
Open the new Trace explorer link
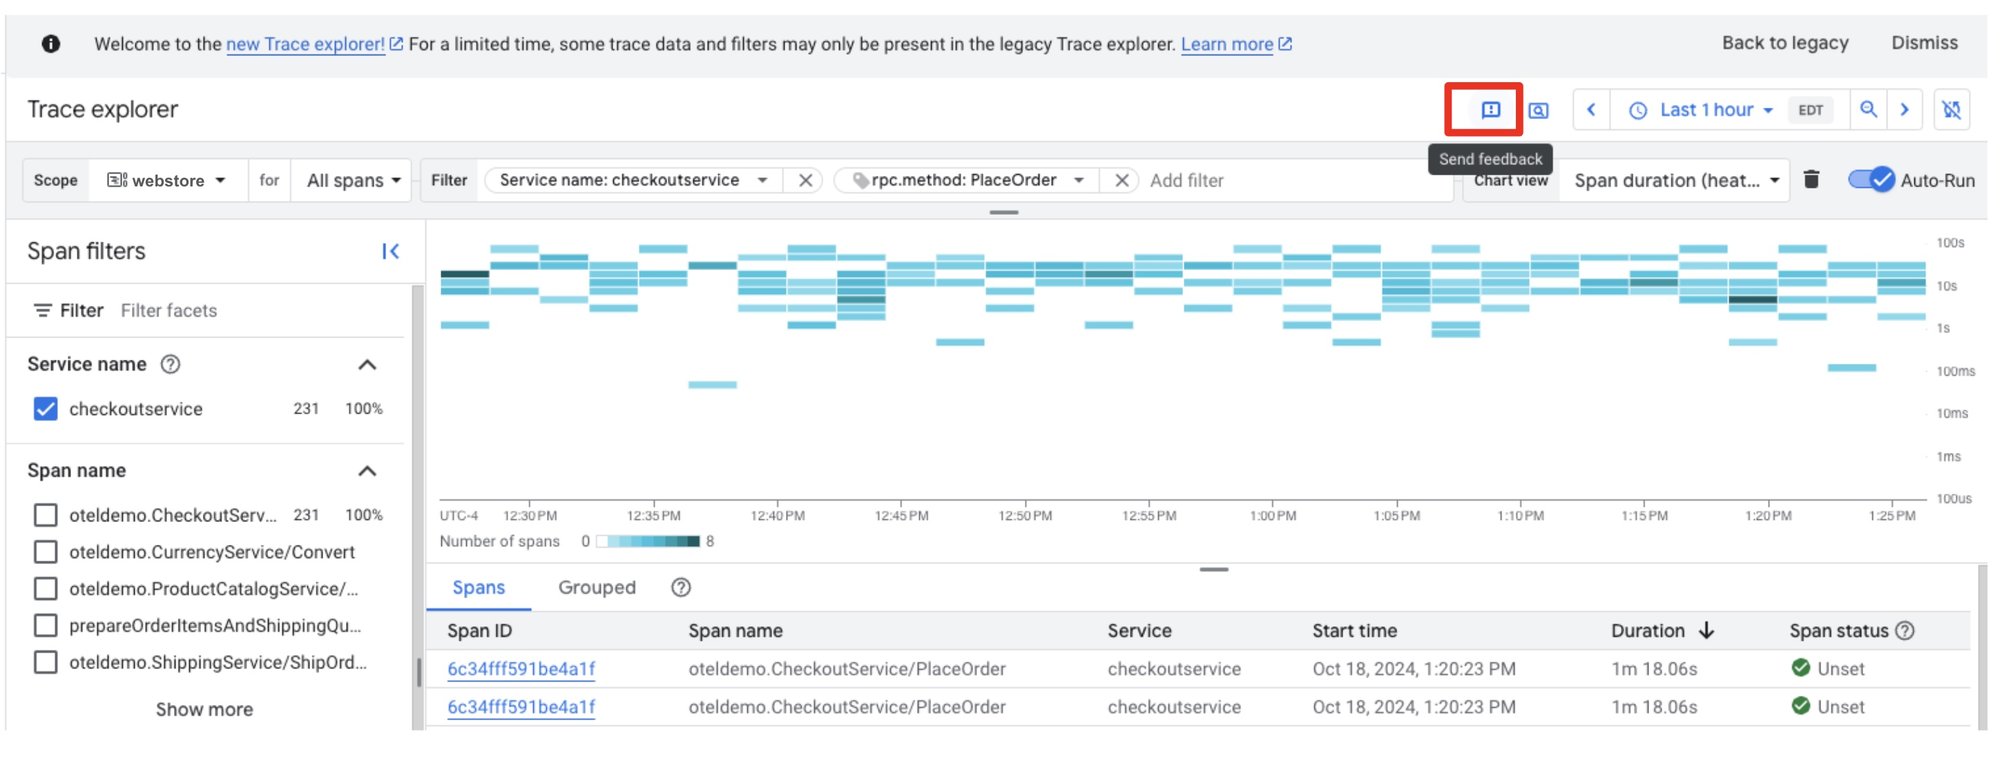(314, 44)
